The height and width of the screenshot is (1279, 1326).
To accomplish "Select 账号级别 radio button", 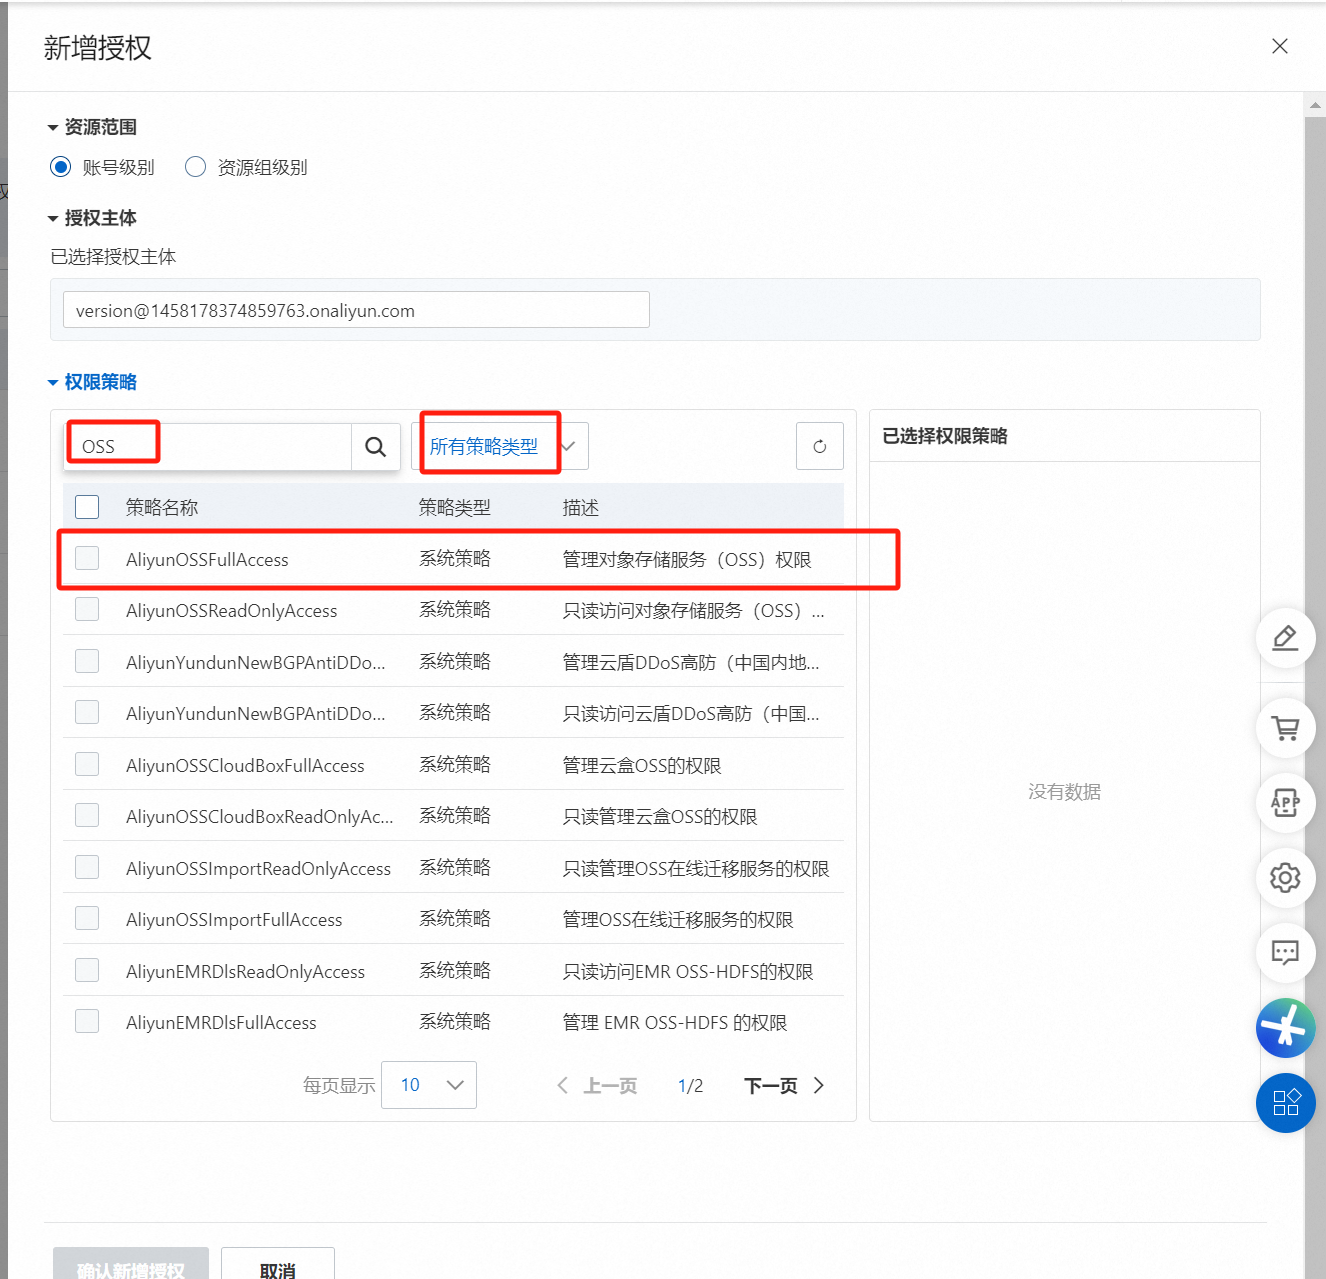I will [61, 167].
